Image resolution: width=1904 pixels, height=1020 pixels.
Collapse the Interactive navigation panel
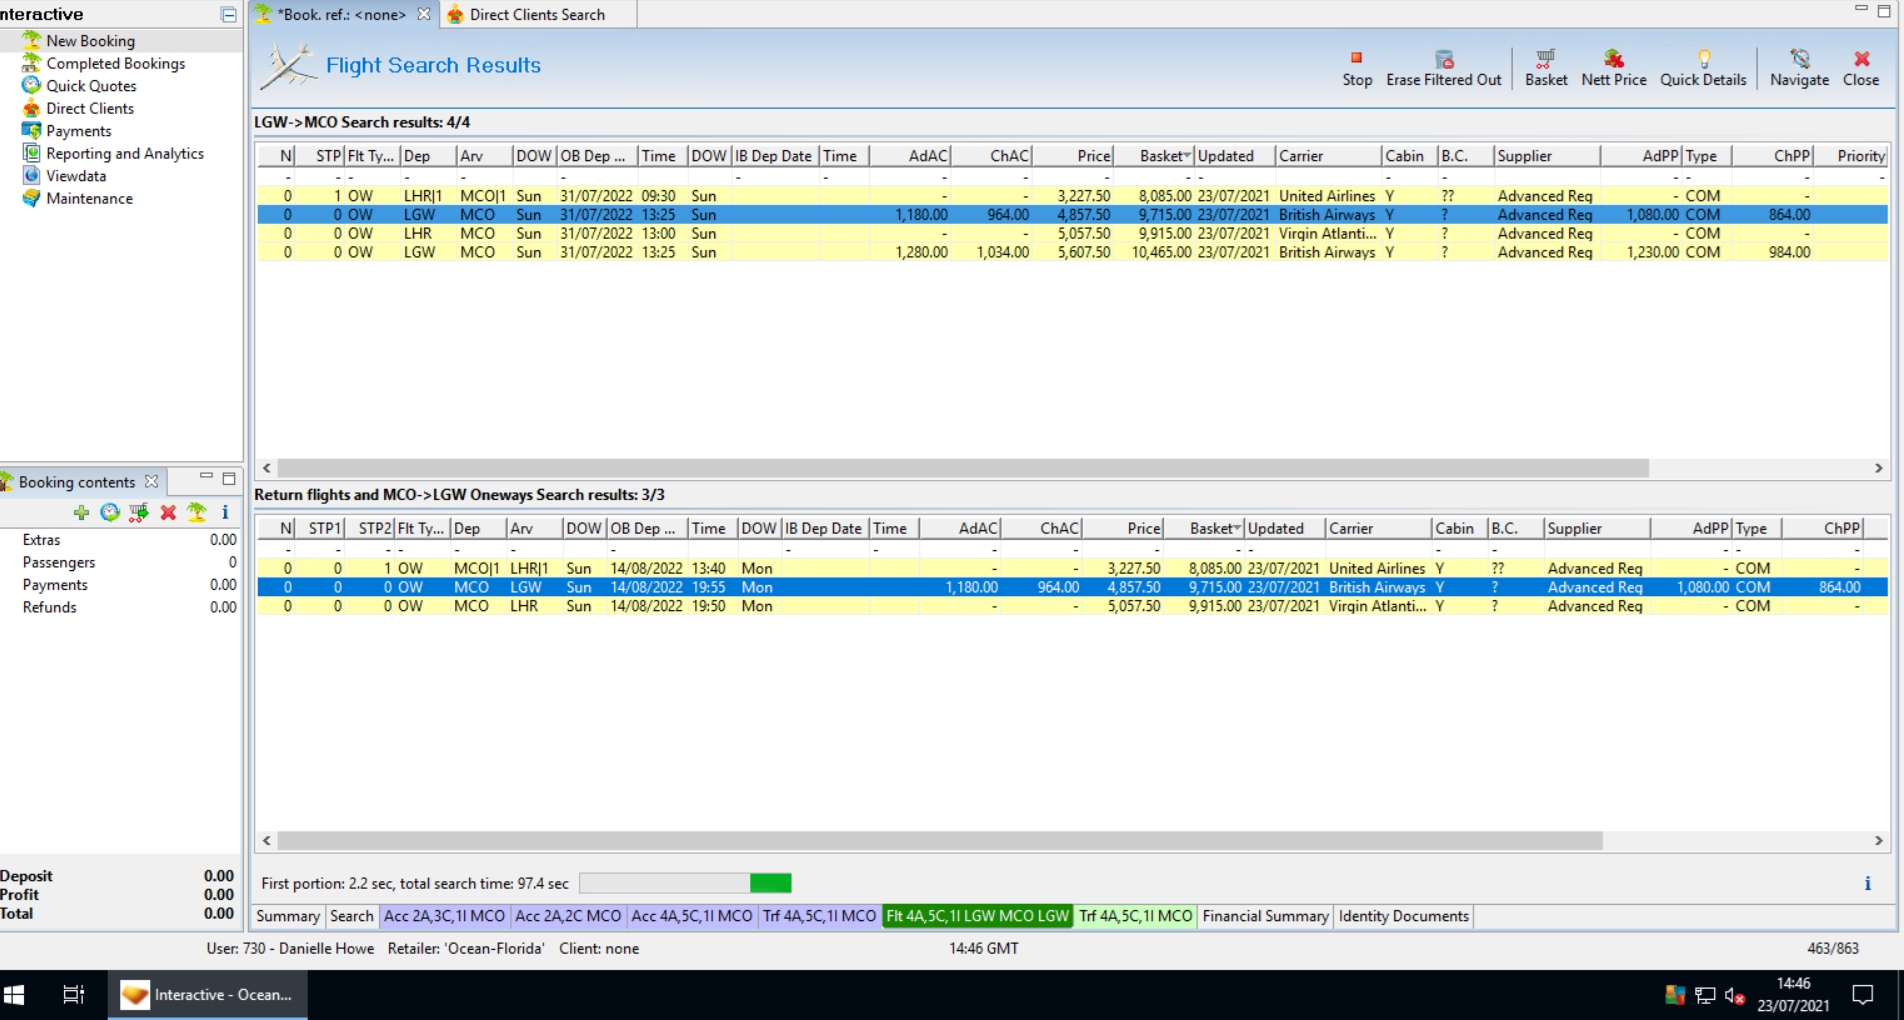click(228, 15)
